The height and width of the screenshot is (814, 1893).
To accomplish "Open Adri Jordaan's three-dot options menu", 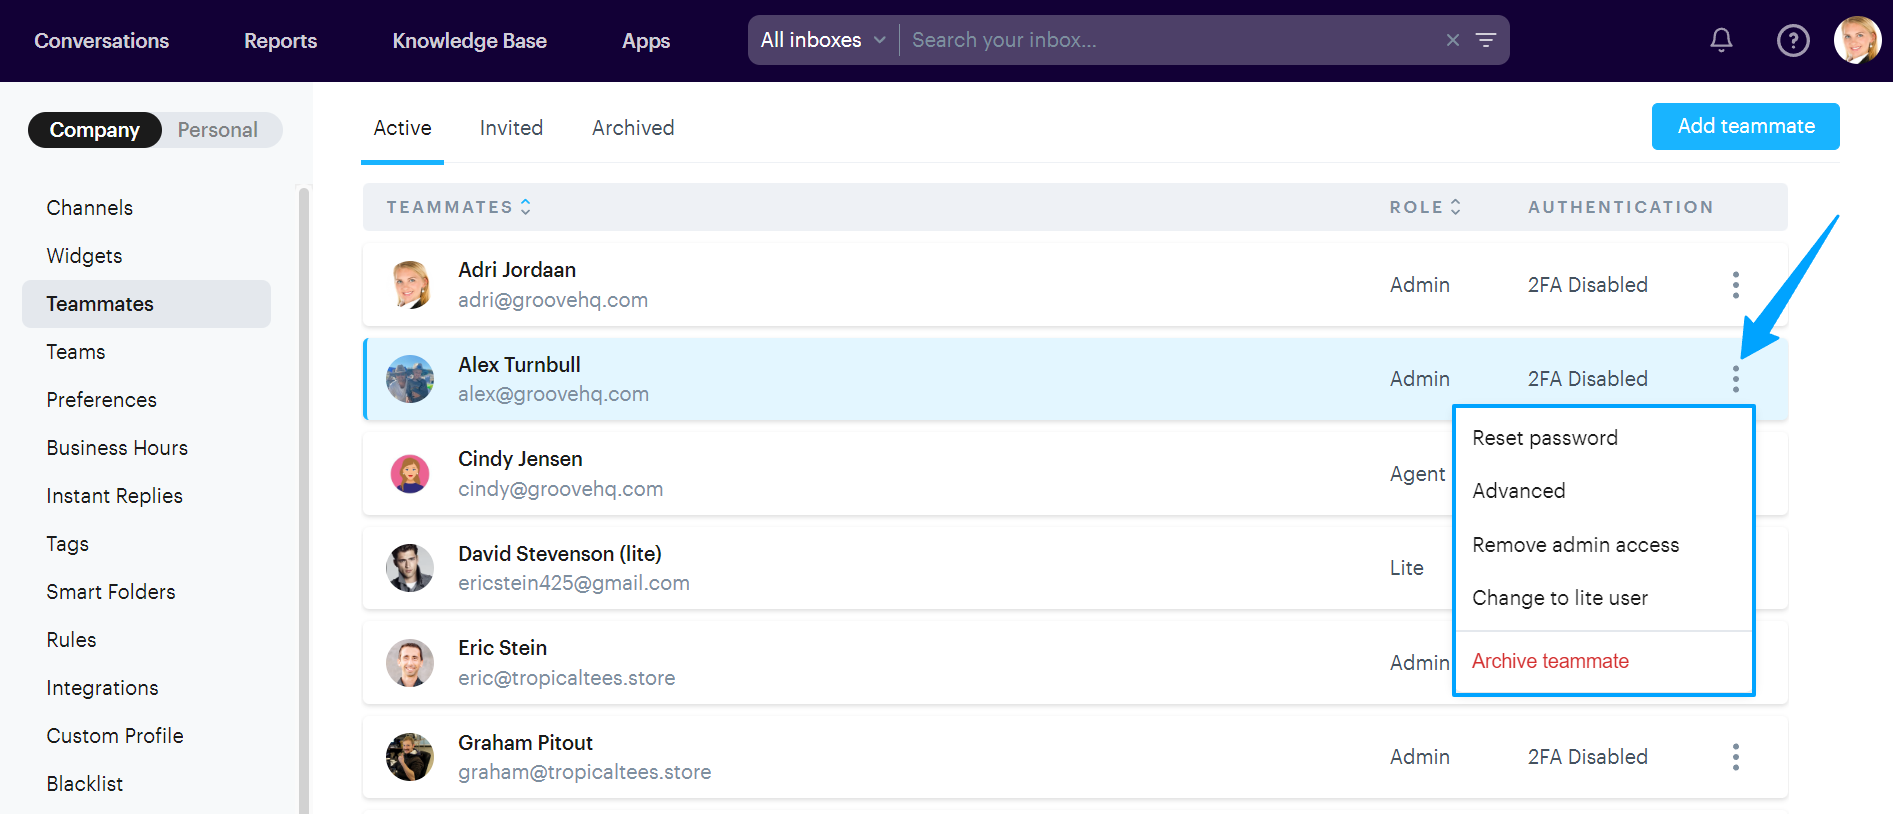I will tap(1736, 285).
